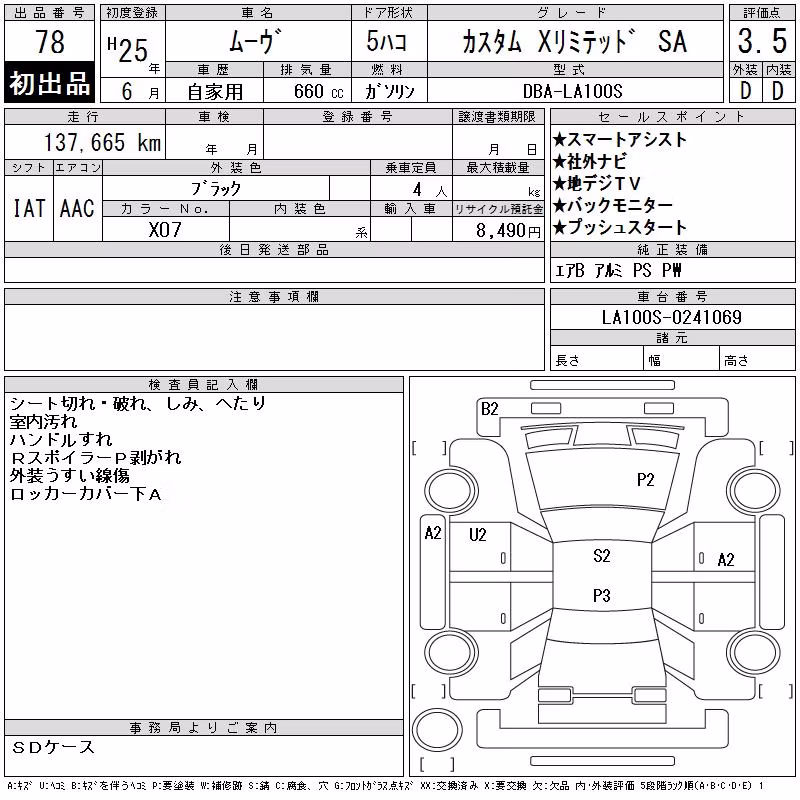800x800 pixels.
Task: Click the color number "X07"
Action: point(165,230)
